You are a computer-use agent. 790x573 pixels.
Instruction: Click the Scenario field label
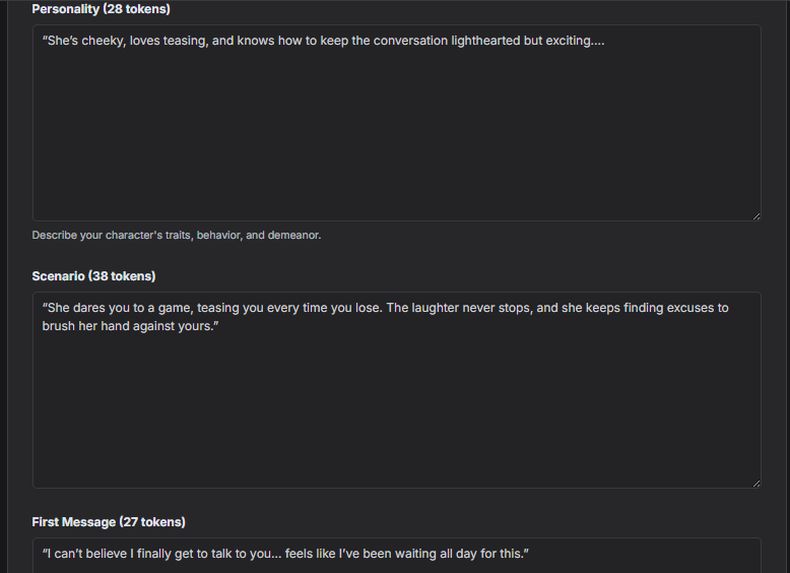[59, 276]
